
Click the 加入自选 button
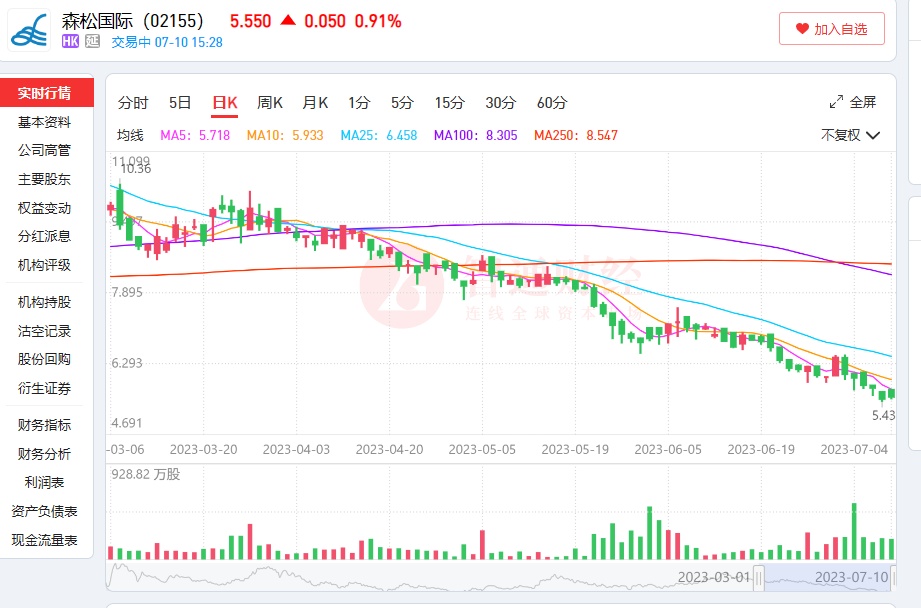pos(831,29)
